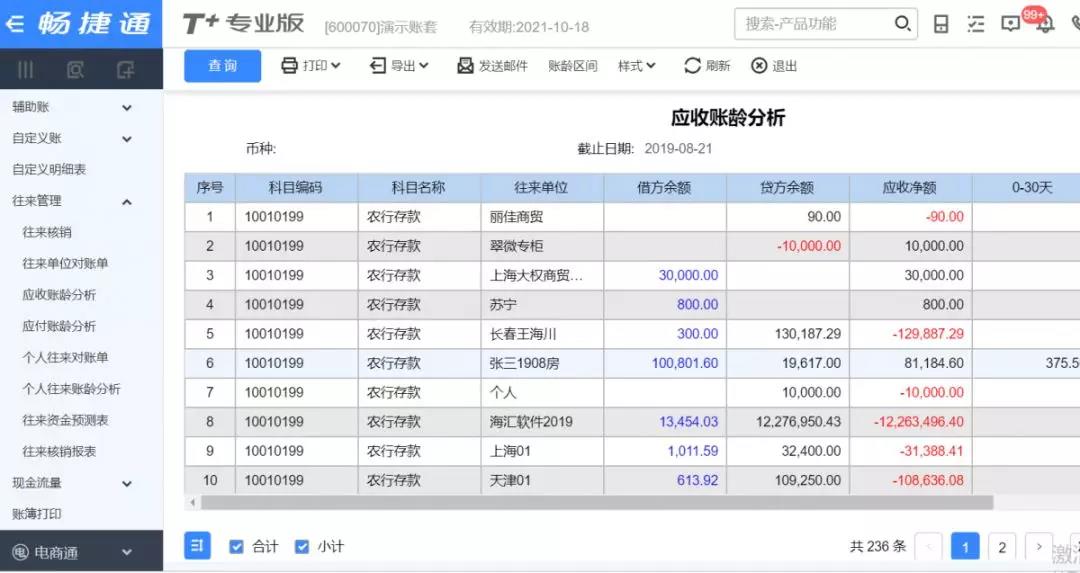Click the horizontal scrollbar under the table
The width and height of the screenshot is (1080, 573).
pos(590,503)
